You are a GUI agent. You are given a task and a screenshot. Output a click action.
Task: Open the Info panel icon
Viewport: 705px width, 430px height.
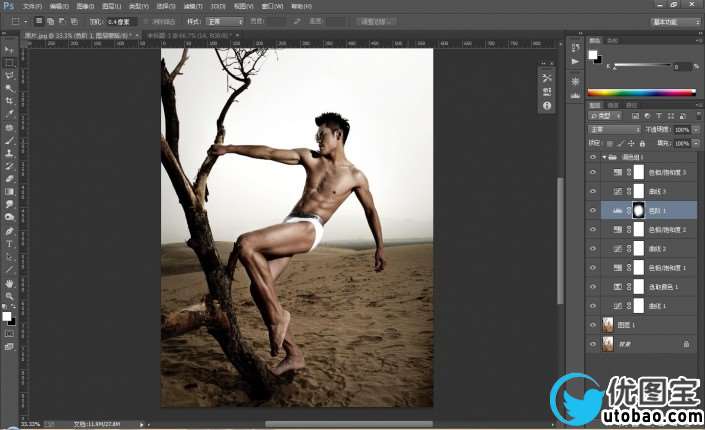tap(547, 106)
